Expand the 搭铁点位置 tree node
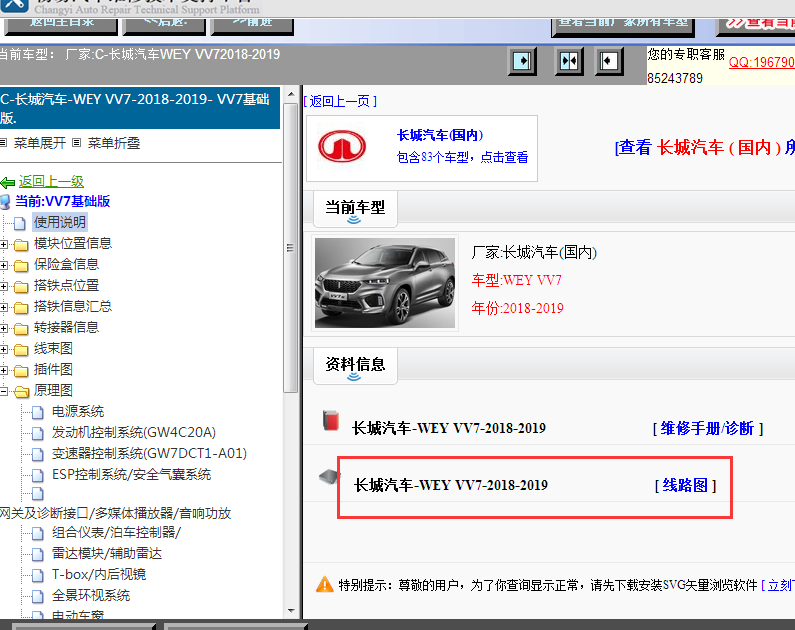This screenshot has width=795, height=630. click(4, 287)
